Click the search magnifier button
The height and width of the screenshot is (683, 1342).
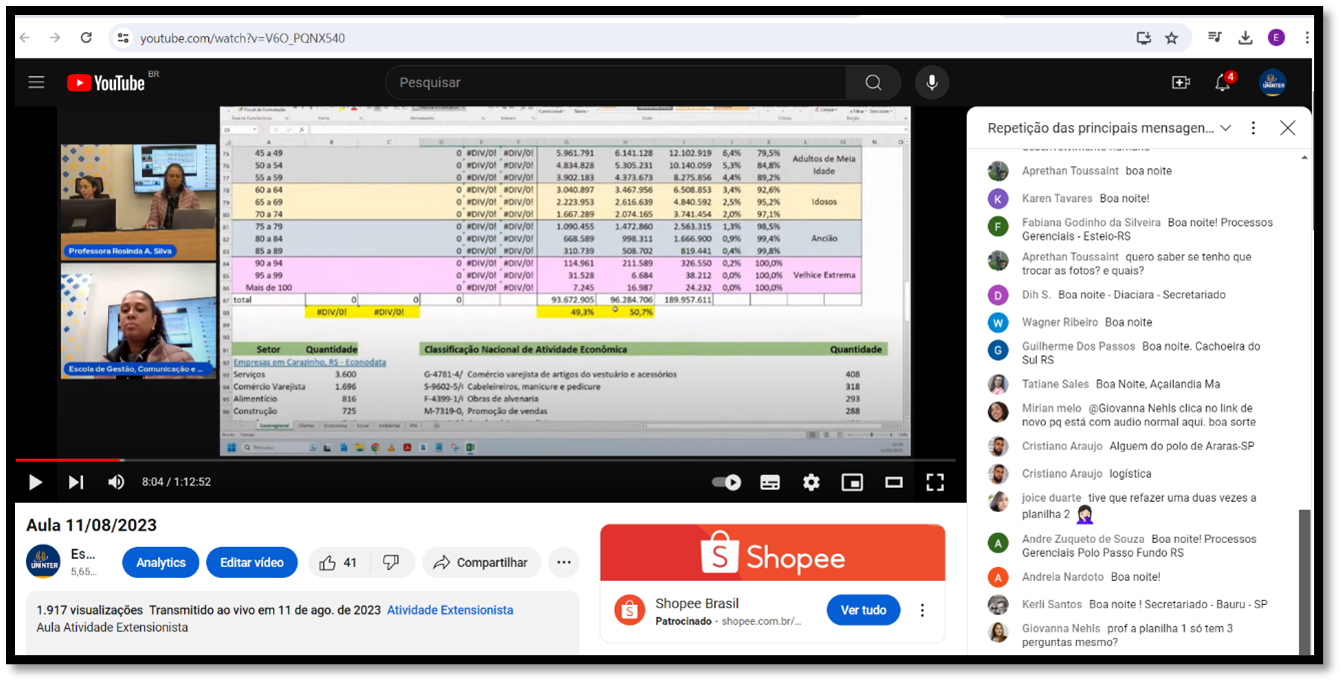(x=873, y=83)
